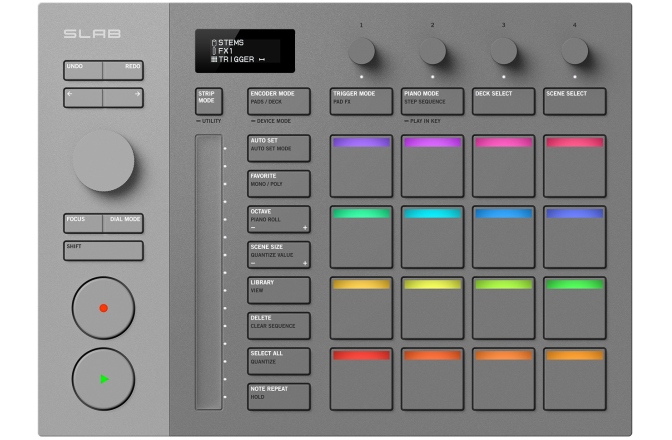
Task: Toggle the Note Repeat Hold button
Action: (279, 397)
